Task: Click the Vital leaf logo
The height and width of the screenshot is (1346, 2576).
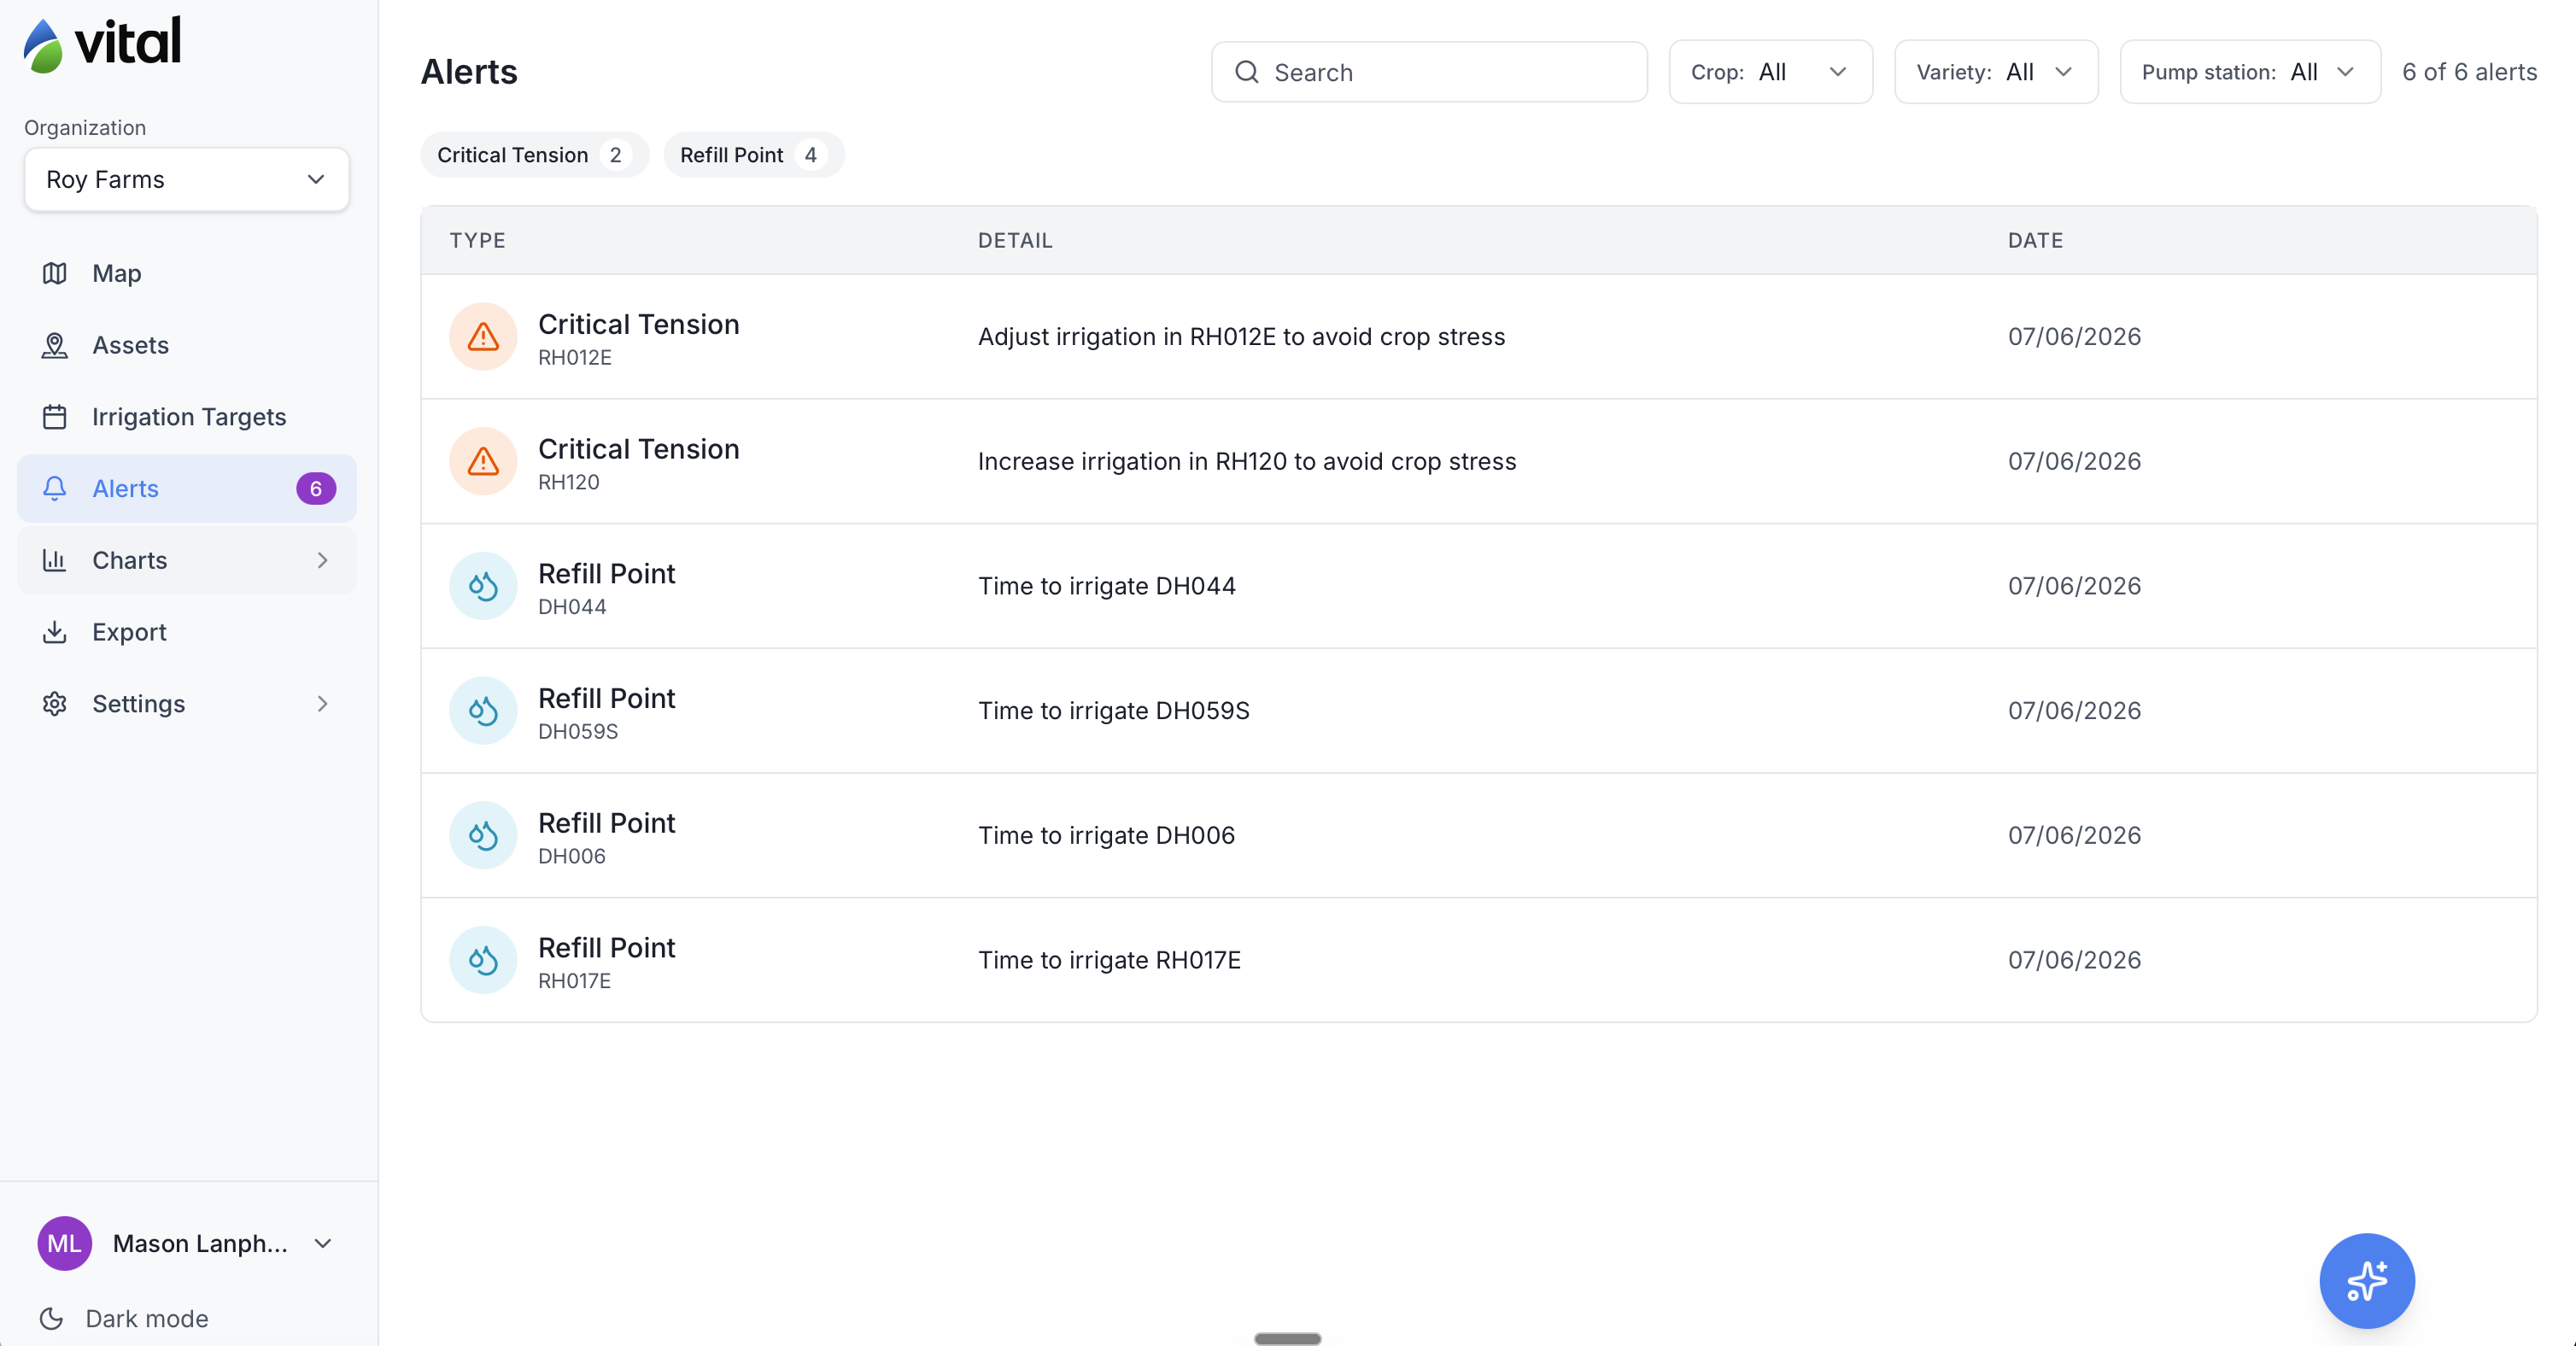Action: [43, 46]
